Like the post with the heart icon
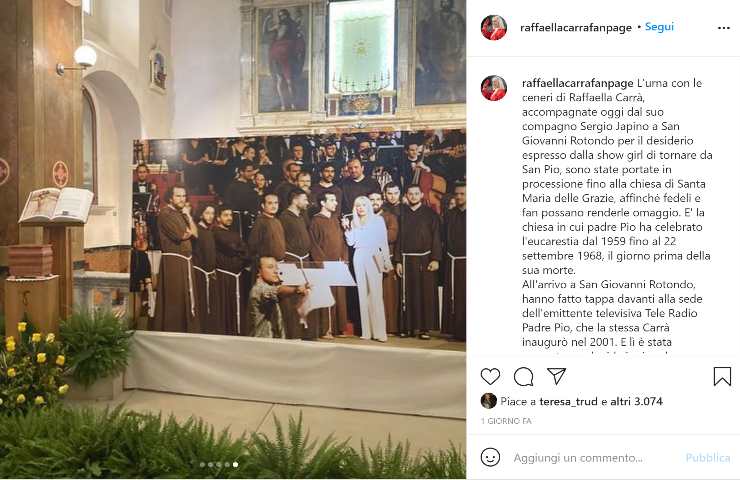Viewport: 740px width, 480px height. coord(490,376)
